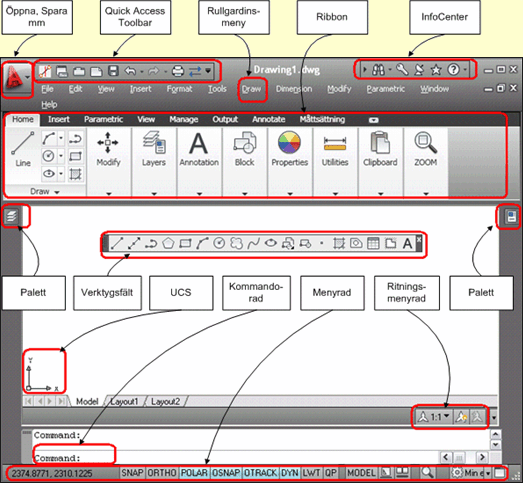Image resolution: width=523 pixels, height=483 pixels.
Task: Open the right-side palette icon
Action: 511,216
